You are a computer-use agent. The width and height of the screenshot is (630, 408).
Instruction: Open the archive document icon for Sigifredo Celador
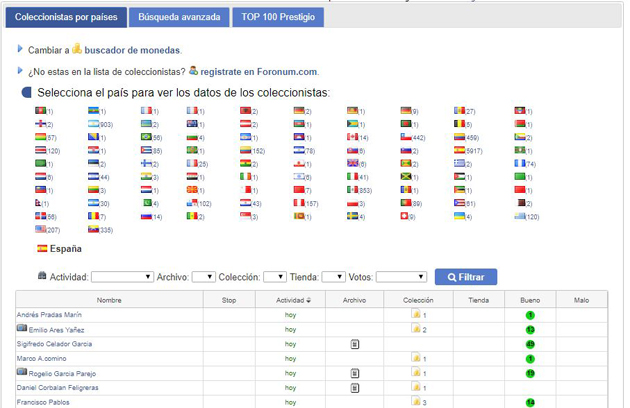[354, 344]
